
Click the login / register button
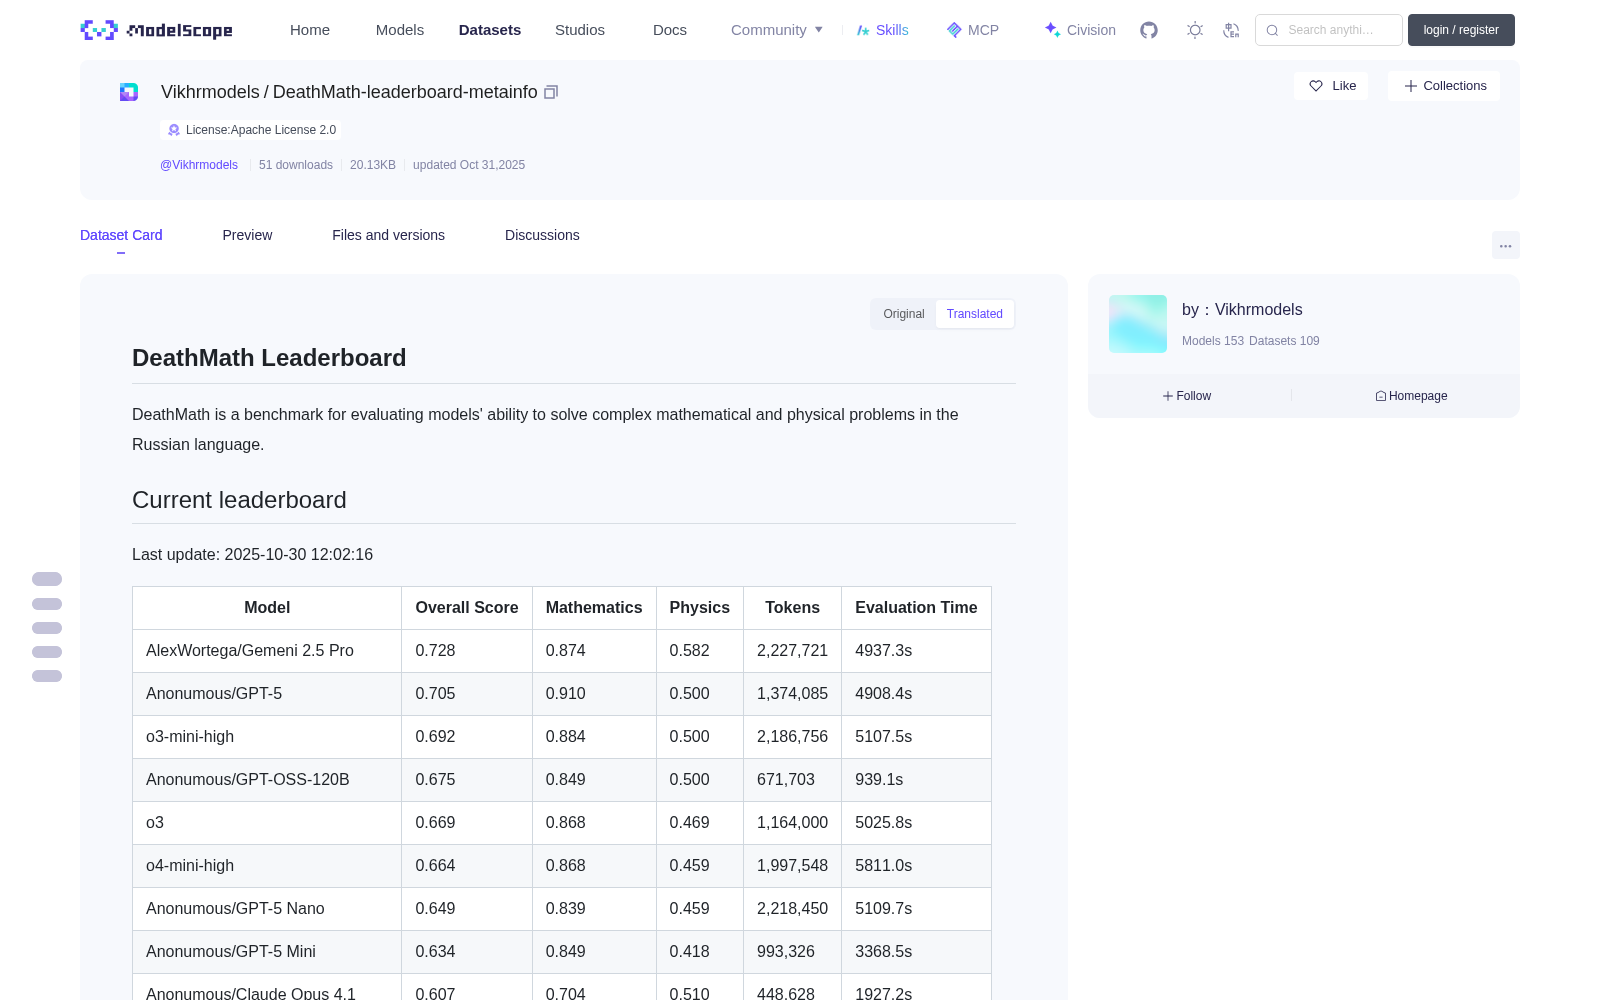click(x=1461, y=30)
